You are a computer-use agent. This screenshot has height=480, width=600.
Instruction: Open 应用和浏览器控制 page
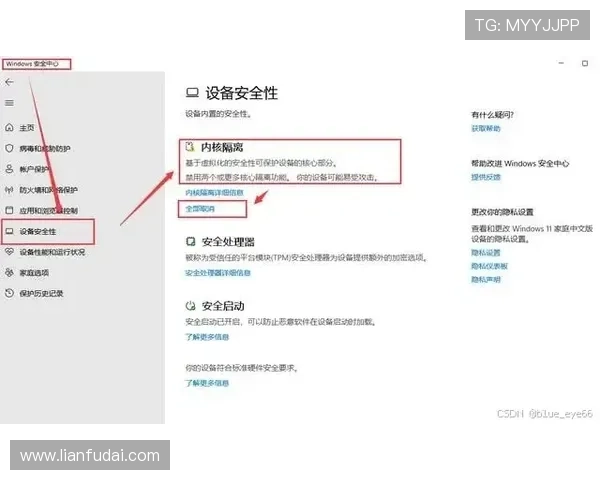pyautogui.click(x=49, y=211)
